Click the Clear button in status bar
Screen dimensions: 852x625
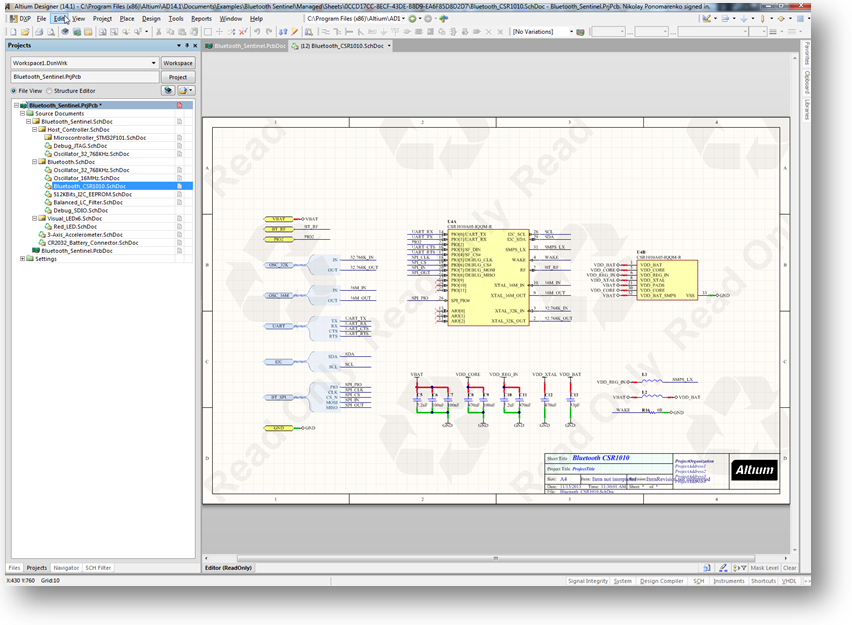click(x=790, y=568)
